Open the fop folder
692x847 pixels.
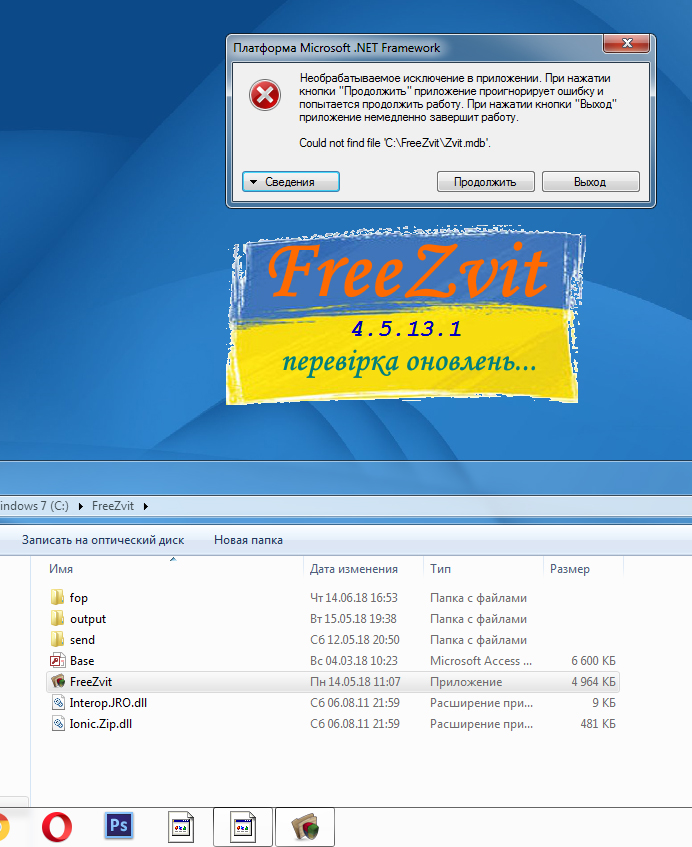click(x=78, y=598)
